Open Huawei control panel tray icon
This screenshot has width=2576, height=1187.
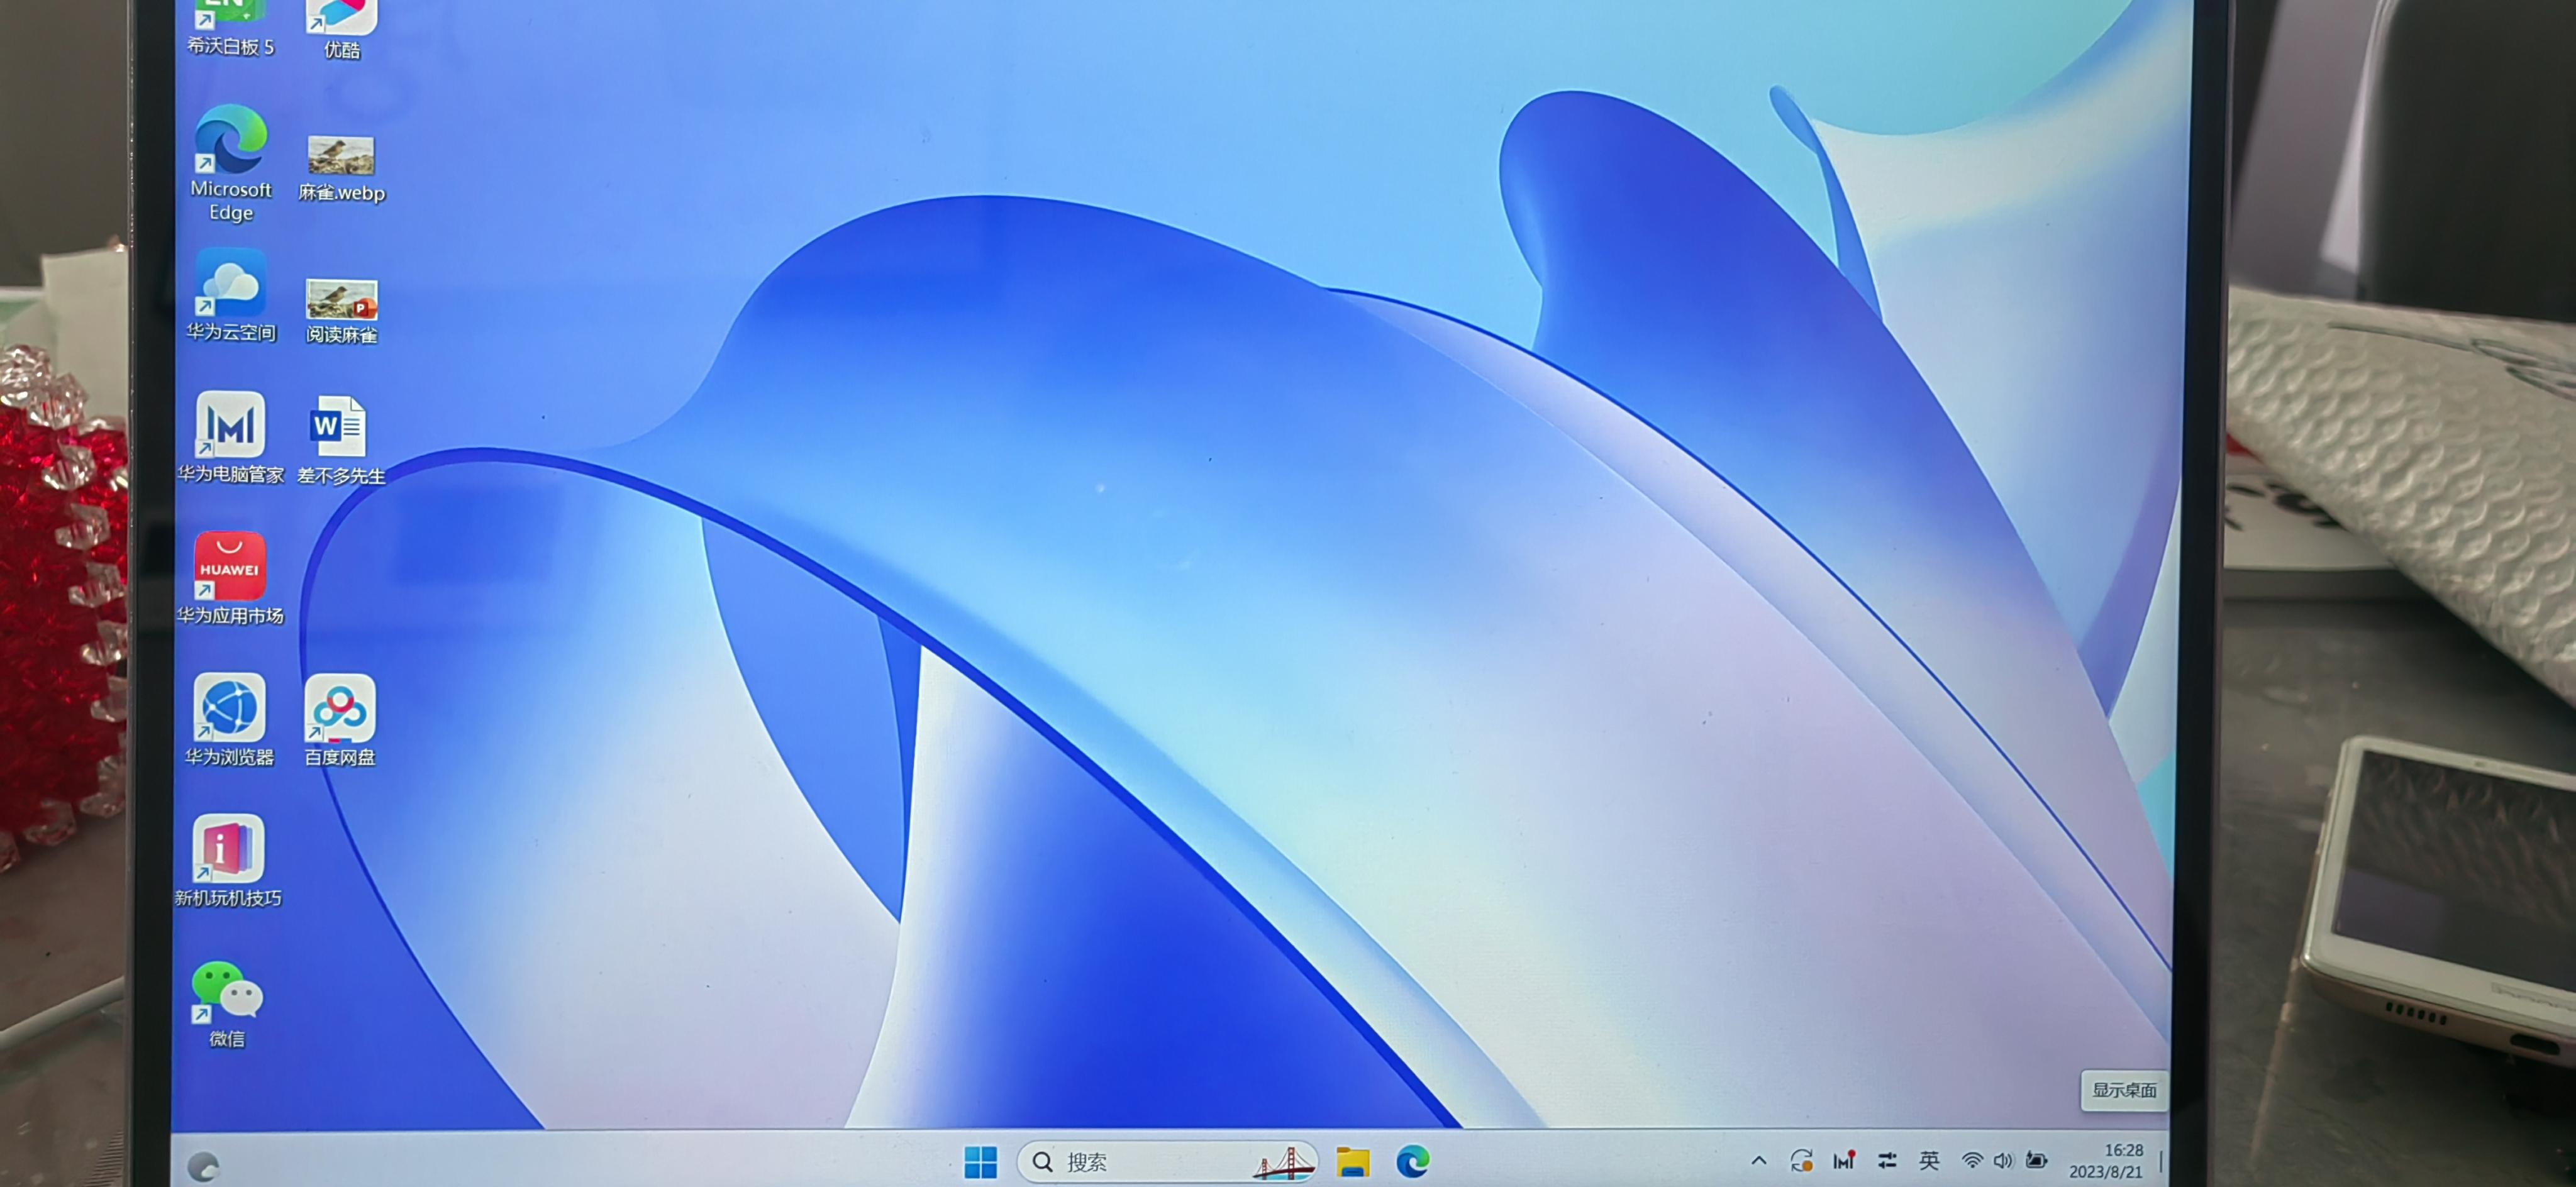click(1887, 1160)
